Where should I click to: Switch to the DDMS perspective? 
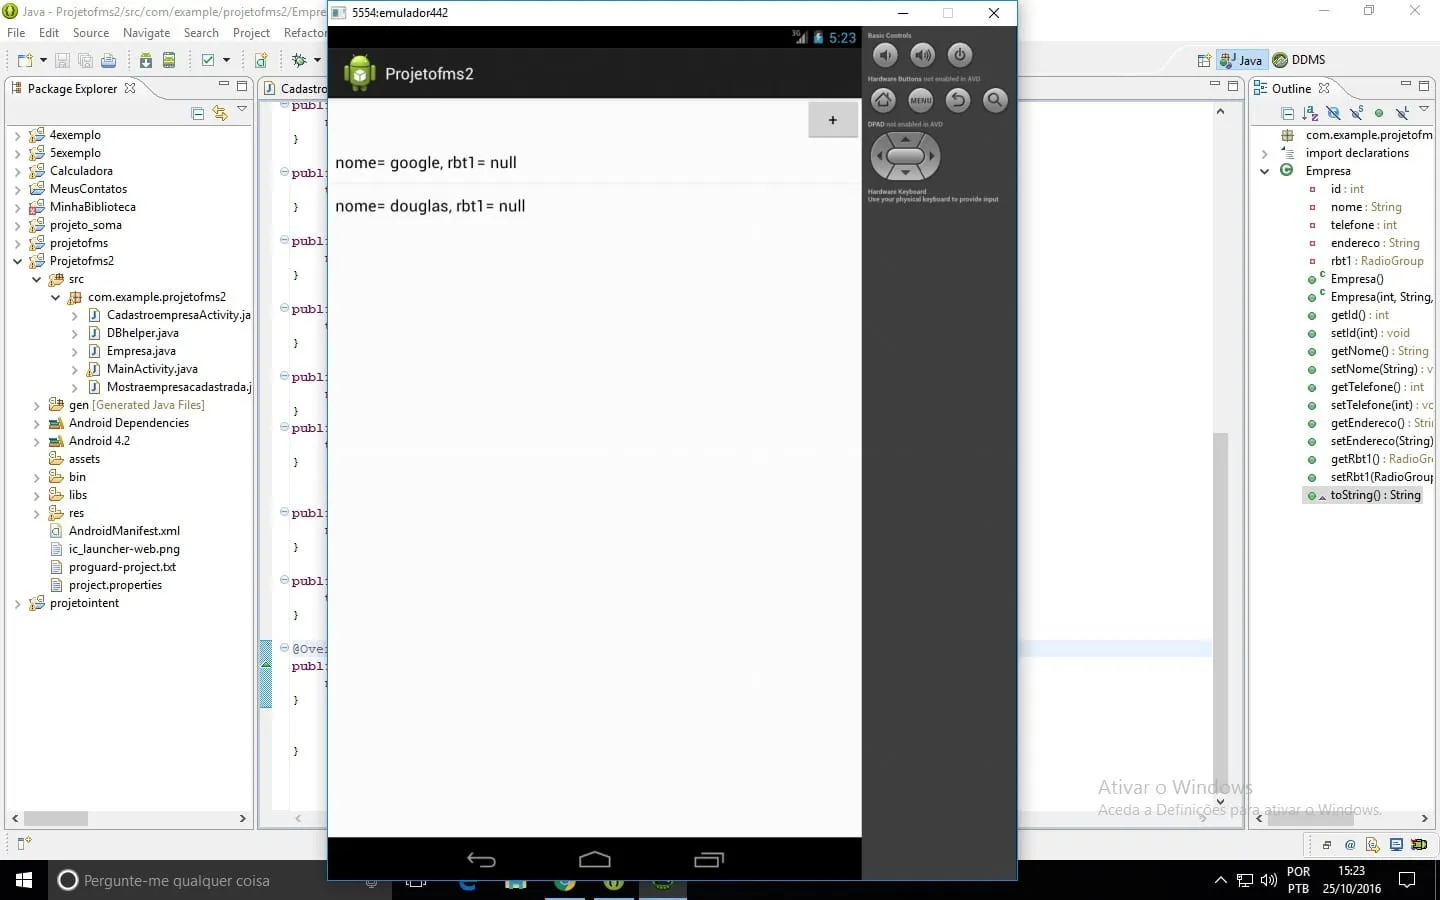[1299, 60]
